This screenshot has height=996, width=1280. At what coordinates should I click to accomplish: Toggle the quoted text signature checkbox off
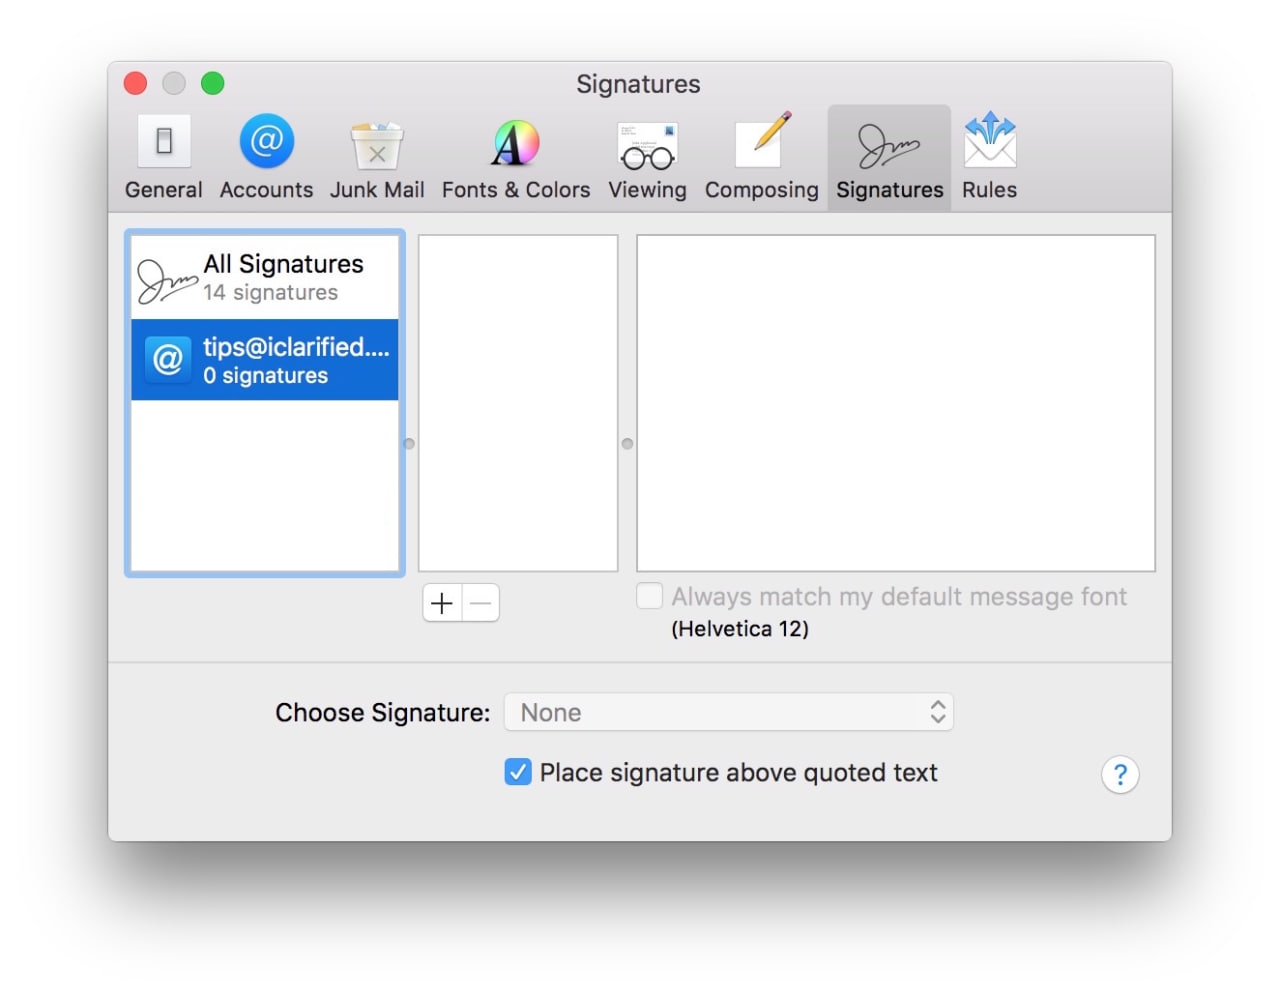coord(518,772)
